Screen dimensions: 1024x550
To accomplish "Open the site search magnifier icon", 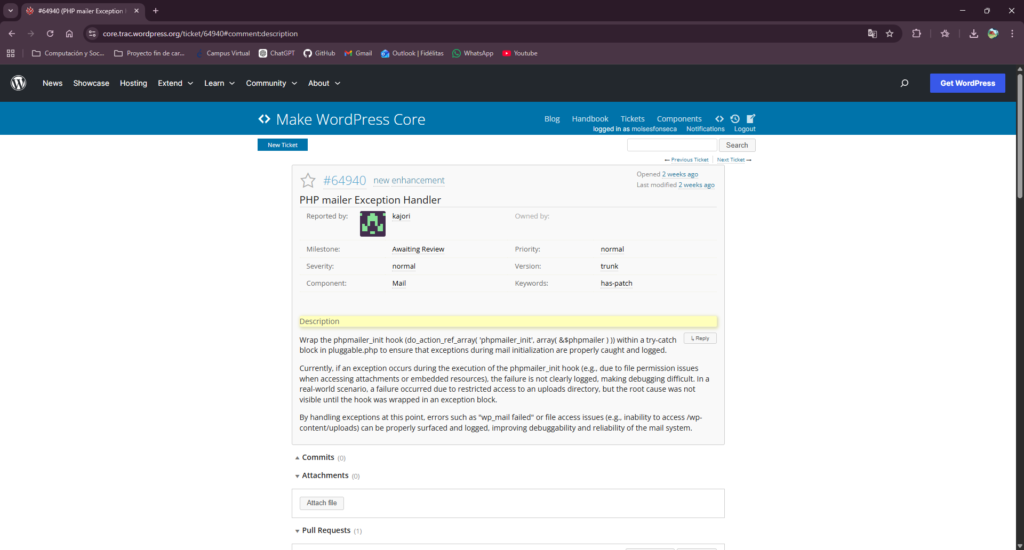I will point(904,83).
